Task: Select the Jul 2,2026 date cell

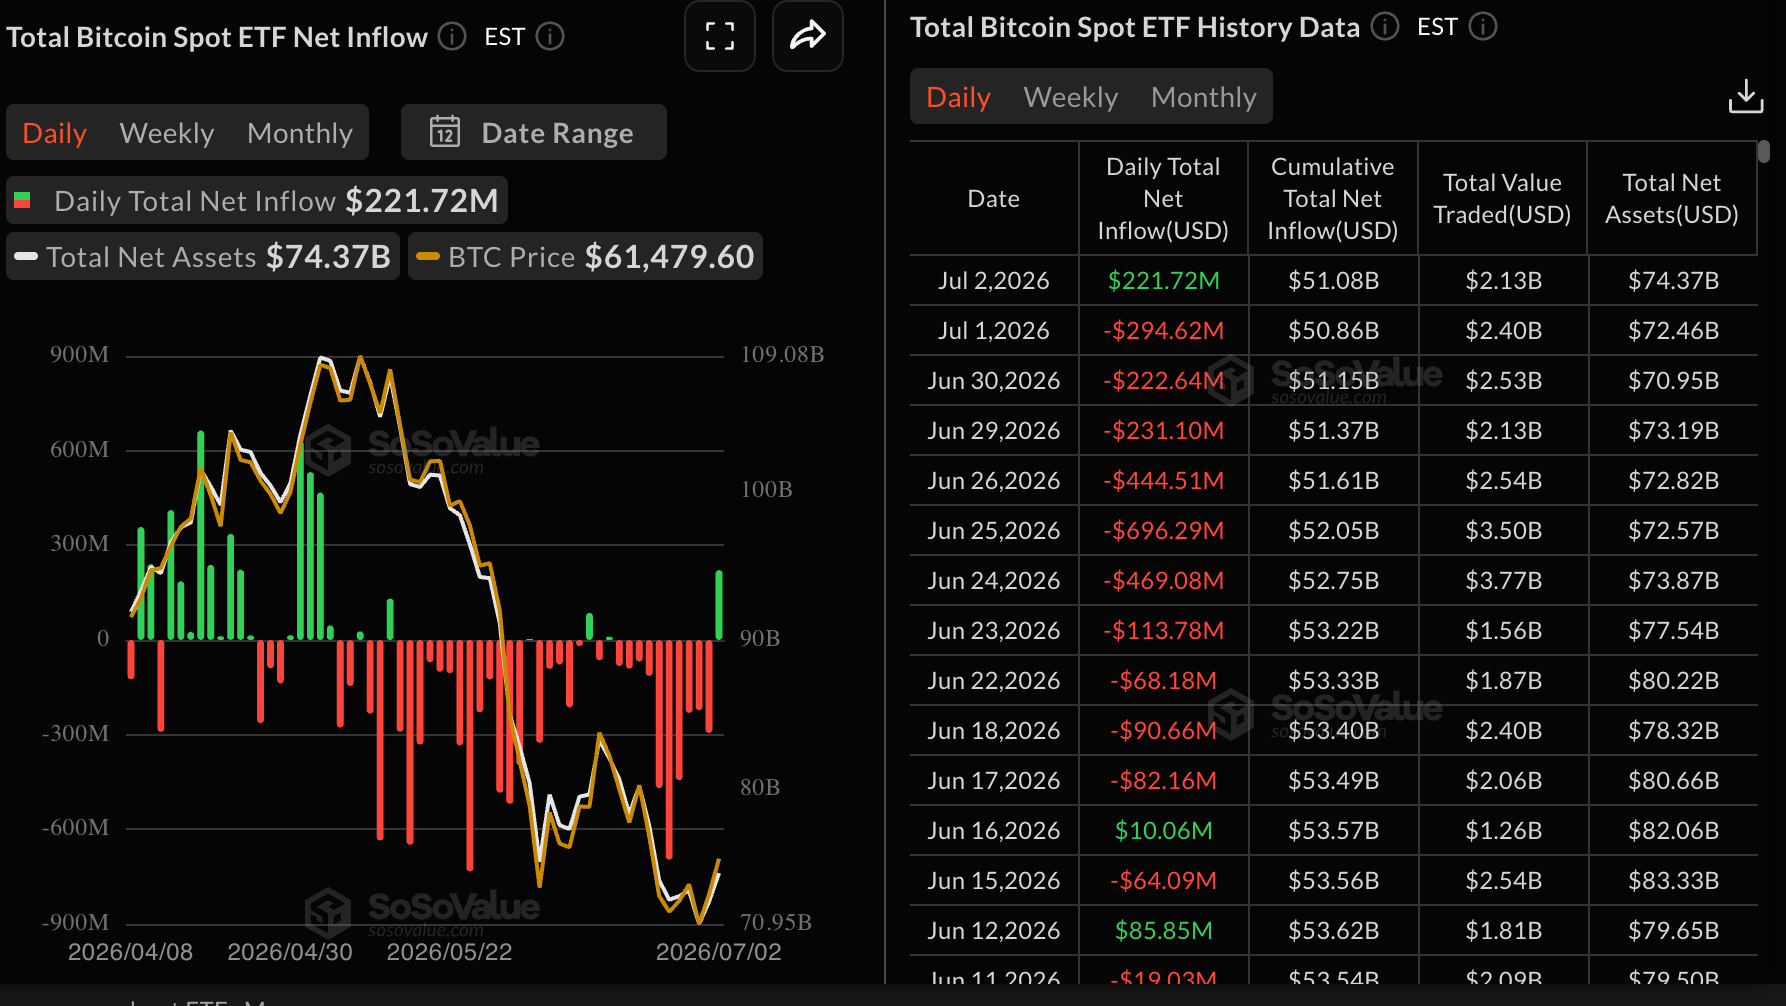Action: tap(994, 281)
